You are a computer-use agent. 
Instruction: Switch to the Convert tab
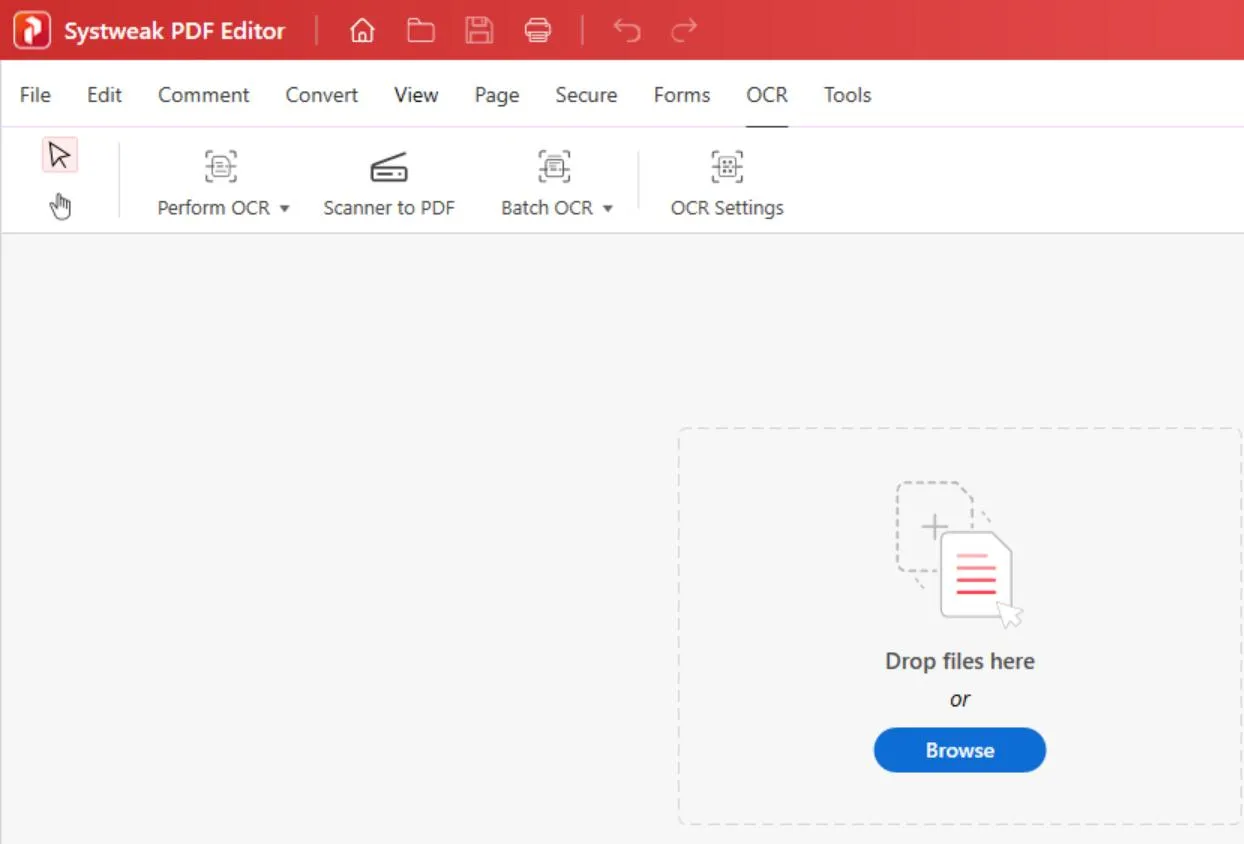pyautogui.click(x=321, y=95)
